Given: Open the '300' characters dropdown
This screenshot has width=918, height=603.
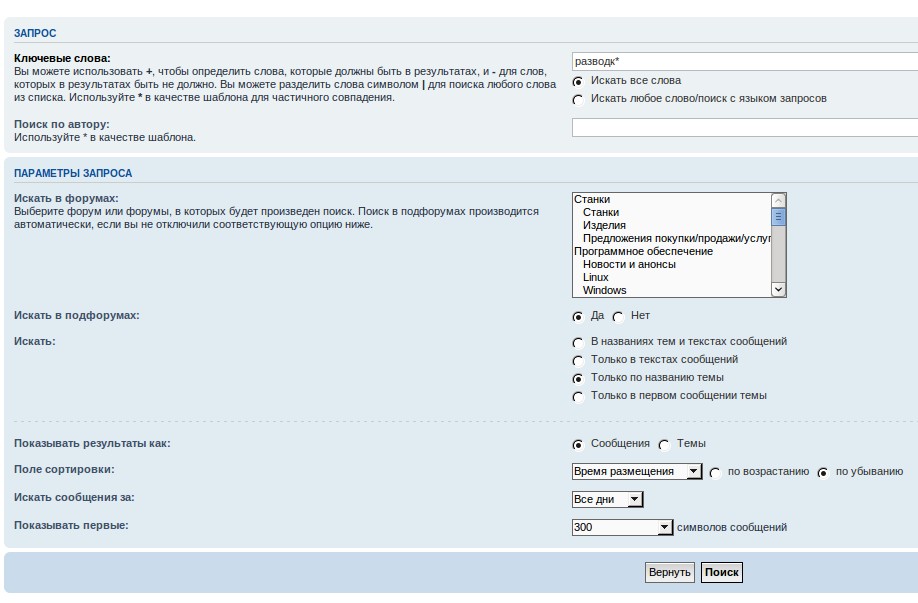Looking at the screenshot, I should coord(622,528).
